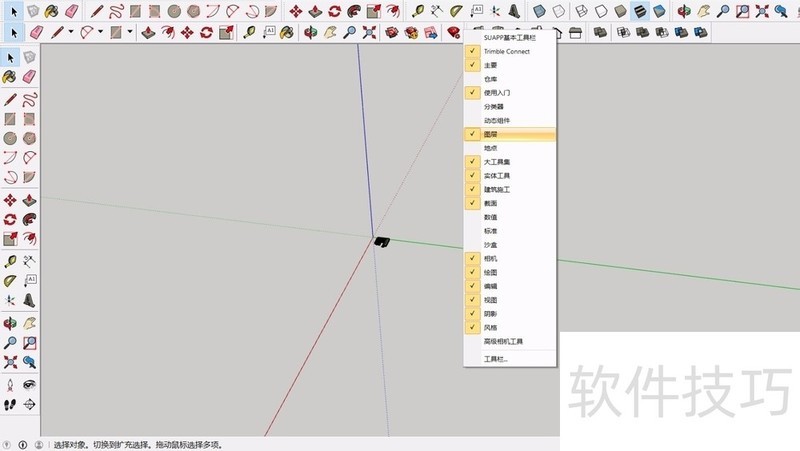Click the geolocation status bar icon

point(7,445)
